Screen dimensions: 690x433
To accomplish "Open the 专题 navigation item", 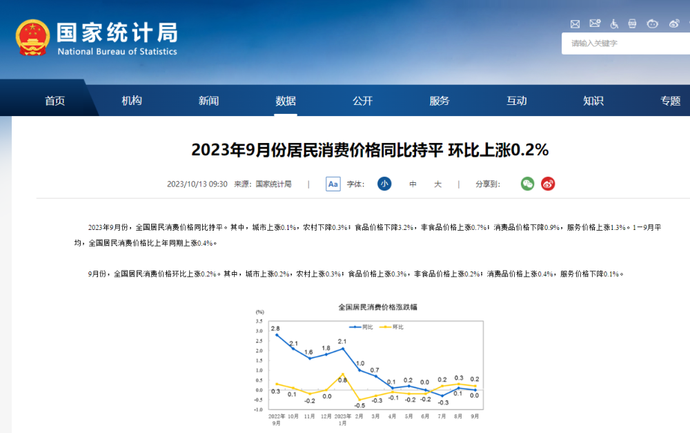I will (x=670, y=101).
